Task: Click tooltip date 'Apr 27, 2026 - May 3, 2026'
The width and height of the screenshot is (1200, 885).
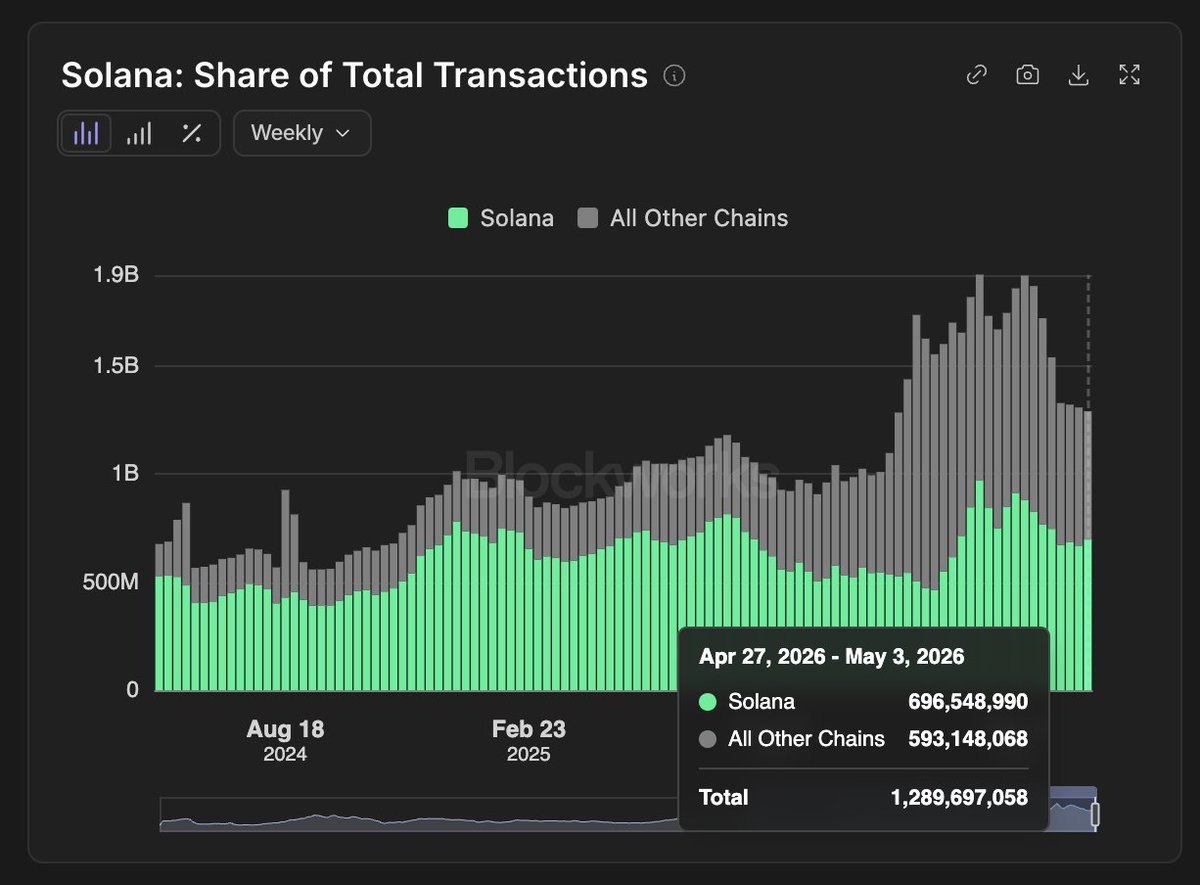Action: (x=832, y=656)
